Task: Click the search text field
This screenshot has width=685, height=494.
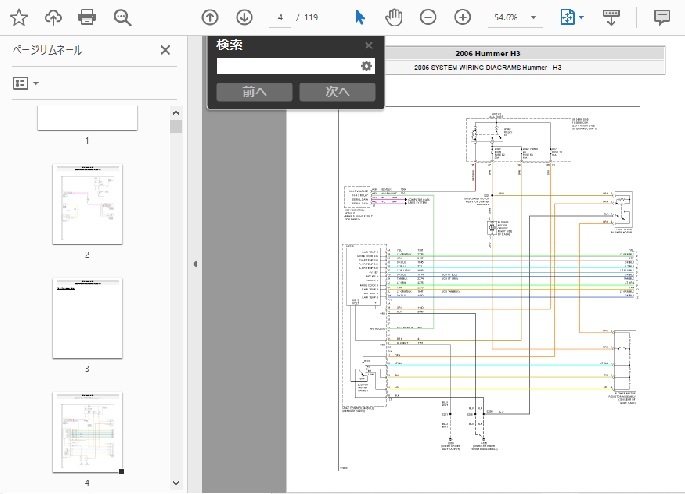Action: coord(288,66)
